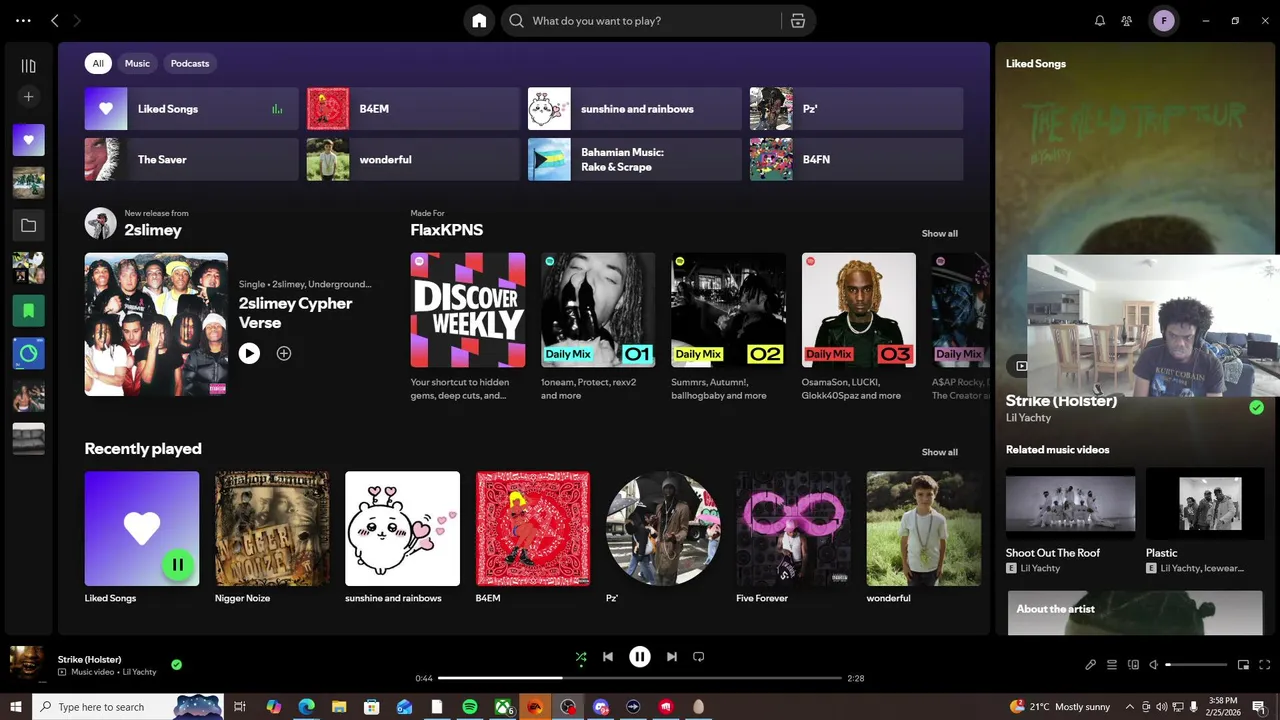1280x720 pixels.
Task: Open Microsoft Edge from the taskbar
Action: [306, 707]
